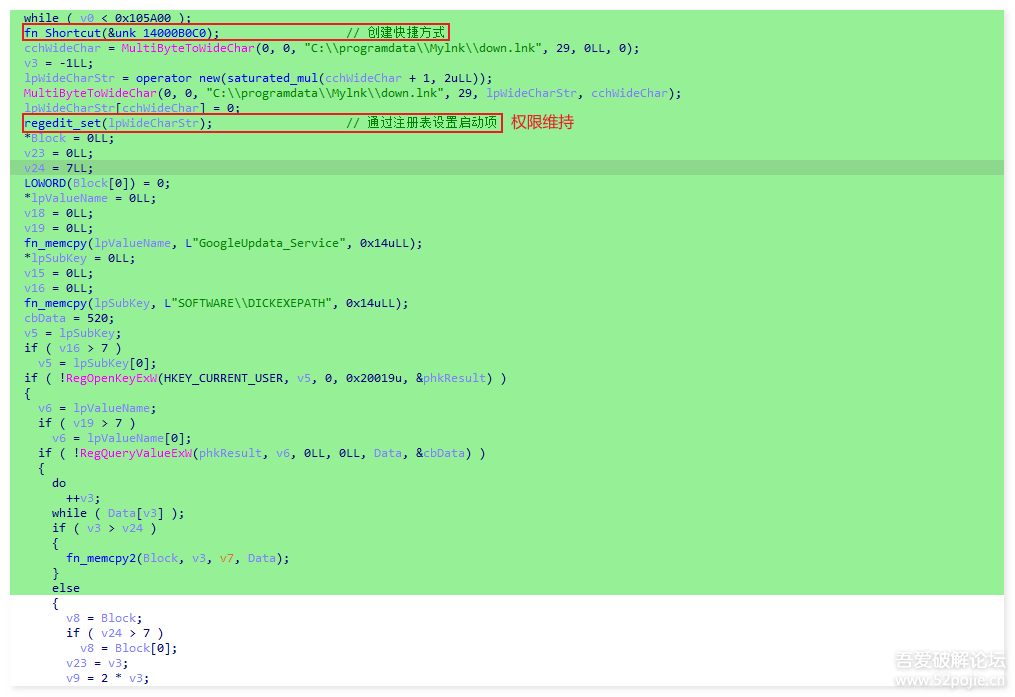This screenshot has height=697, width=1015.
Task: Click the RegOpenKeyExW function reference
Action: pyautogui.click(x=115, y=378)
